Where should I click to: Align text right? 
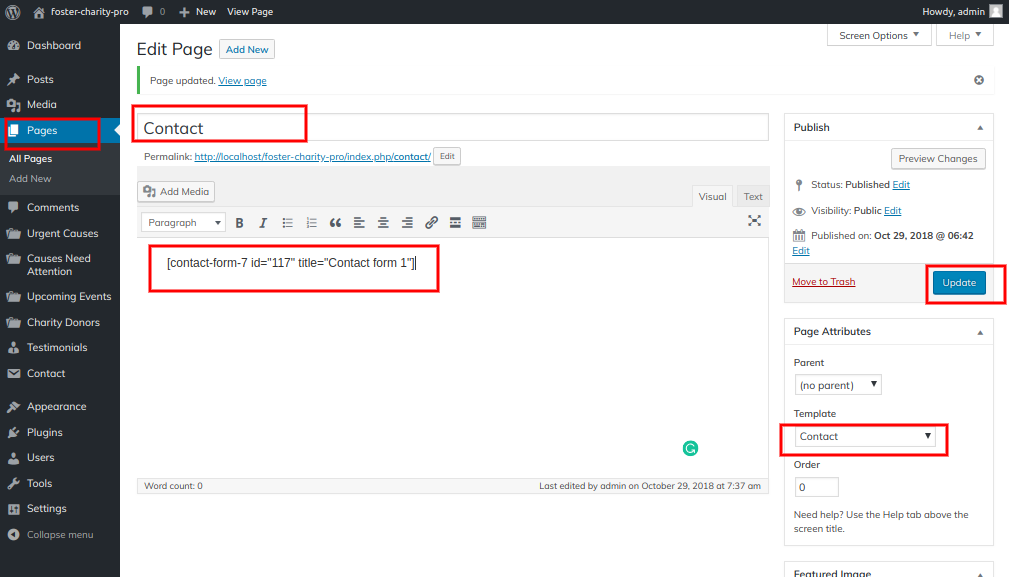[x=407, y=223]
